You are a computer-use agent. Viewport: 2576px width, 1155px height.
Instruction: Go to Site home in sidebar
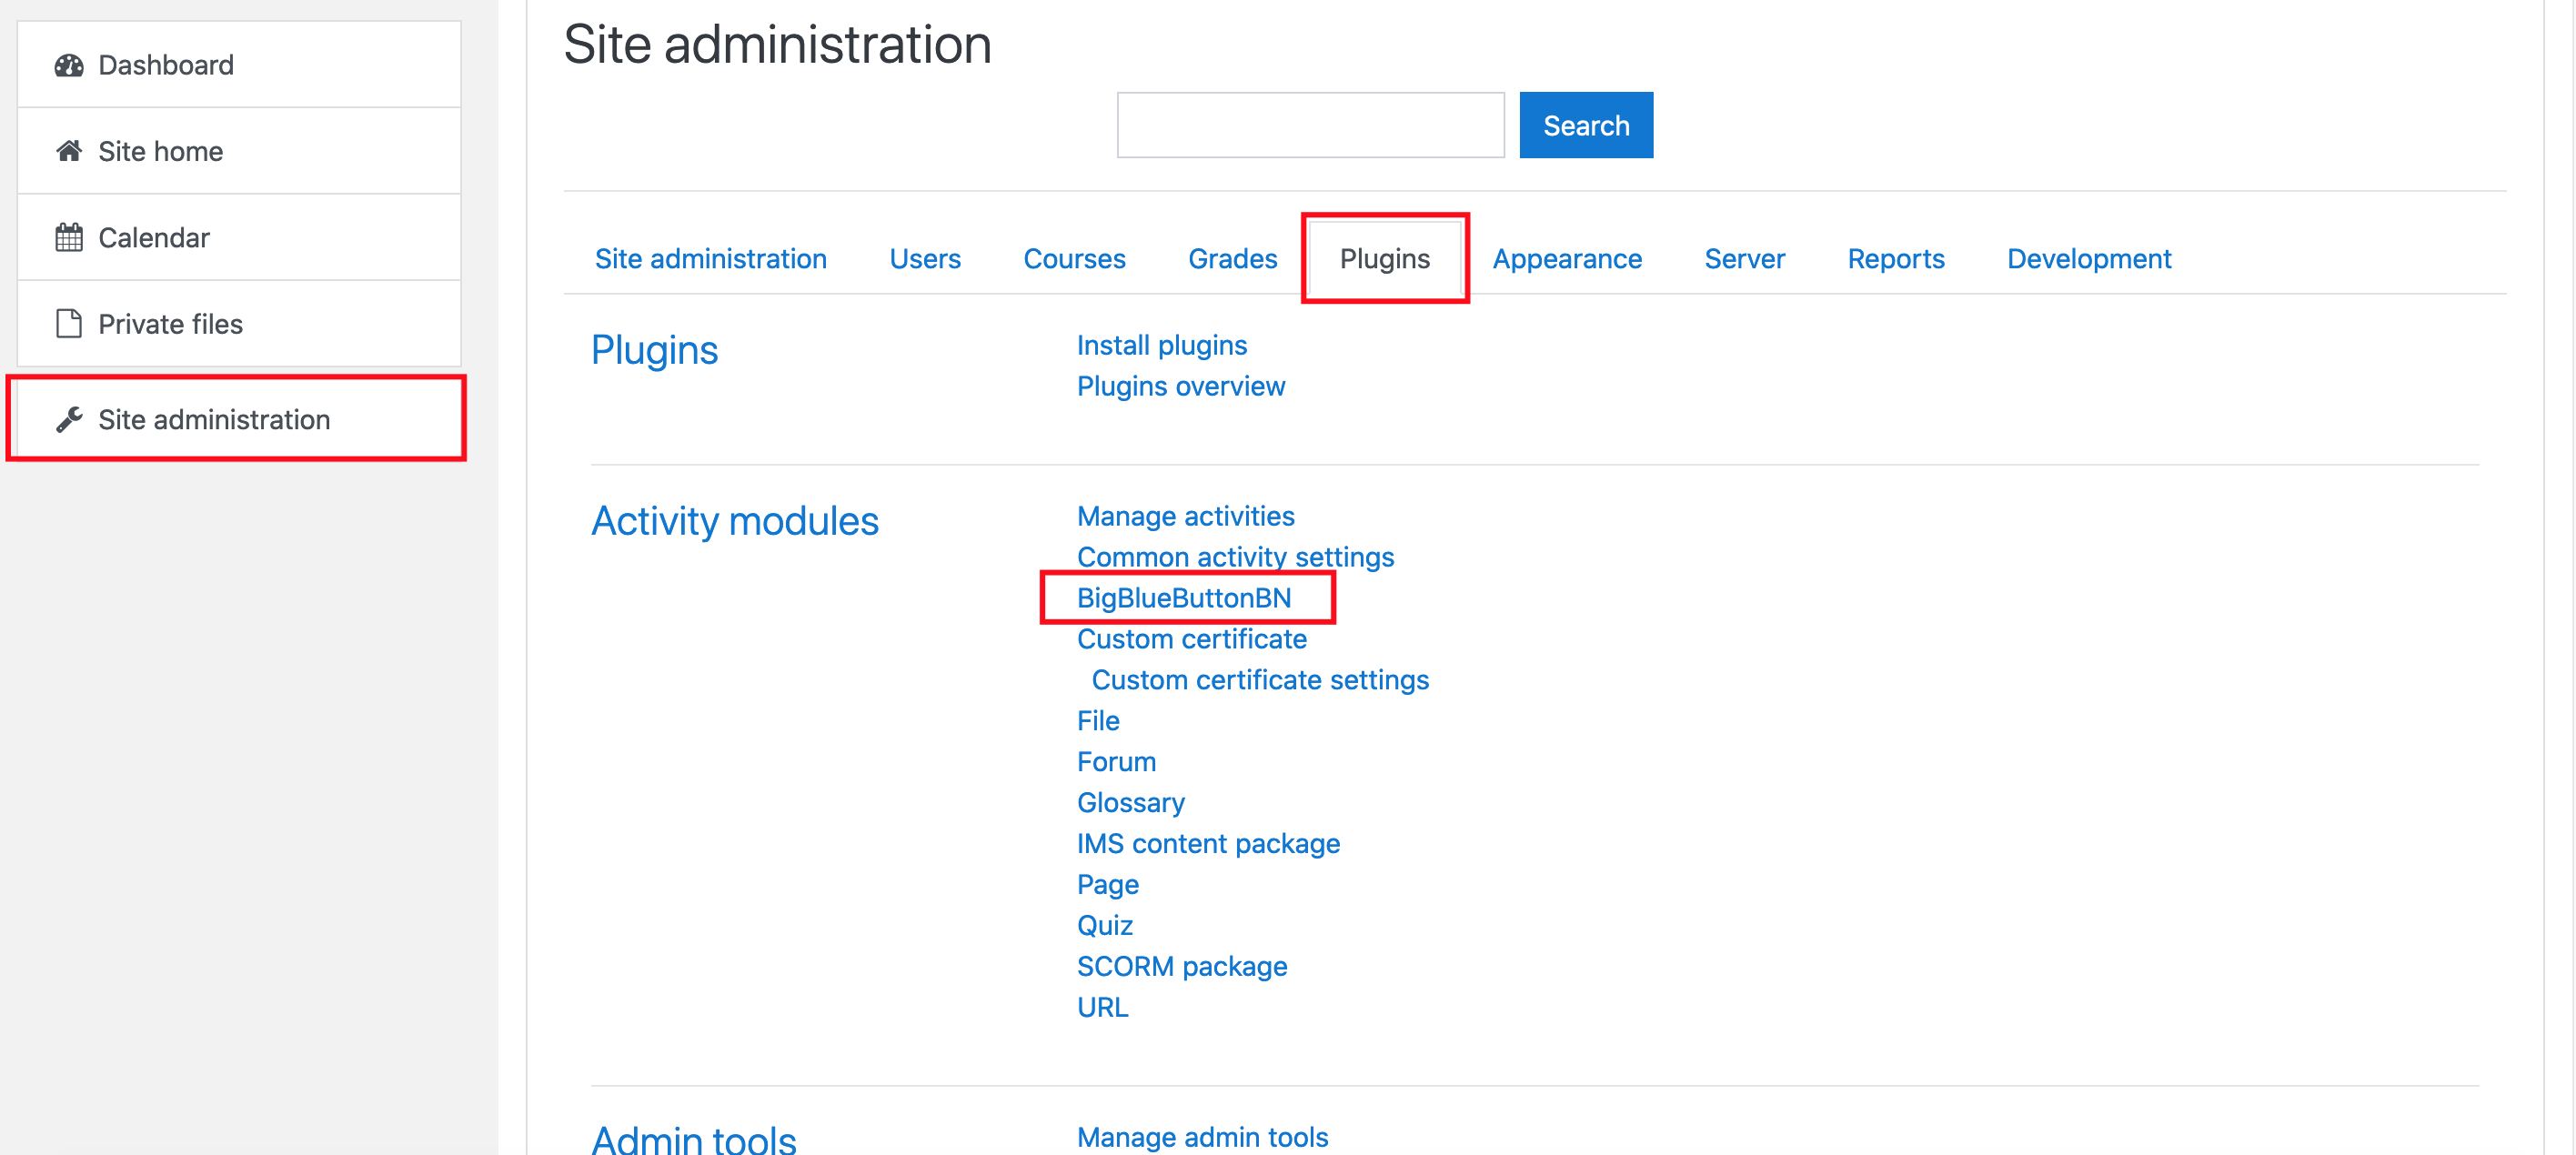click(x=239, y=151)
